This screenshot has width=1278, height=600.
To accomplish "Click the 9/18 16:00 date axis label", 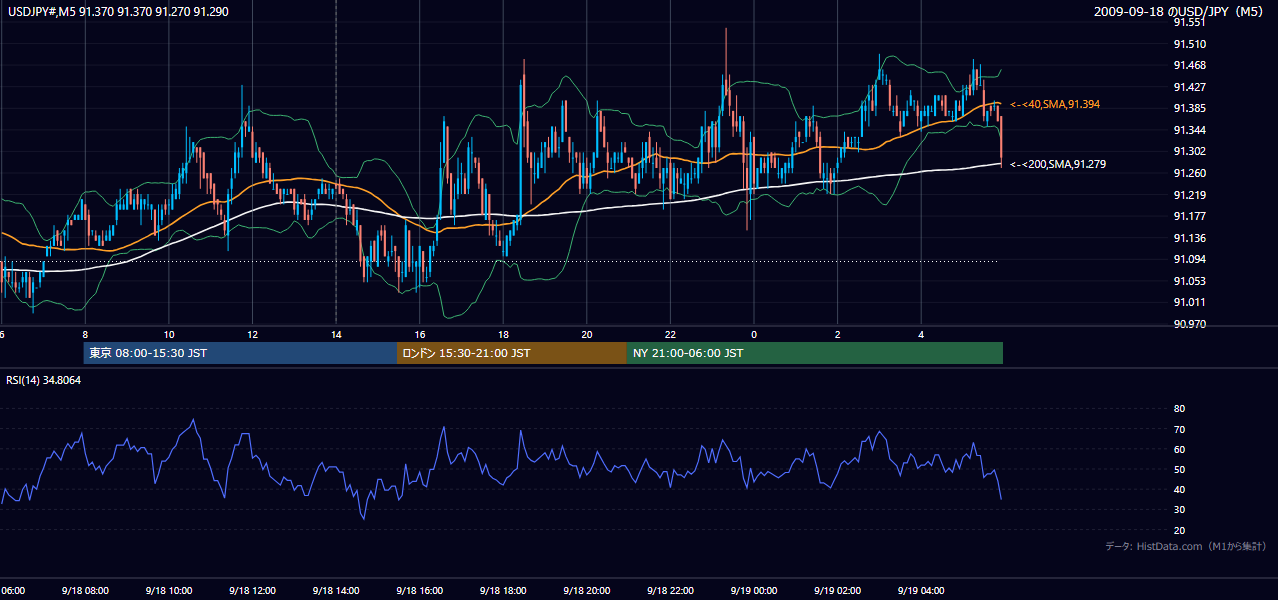I will point(419,591).
